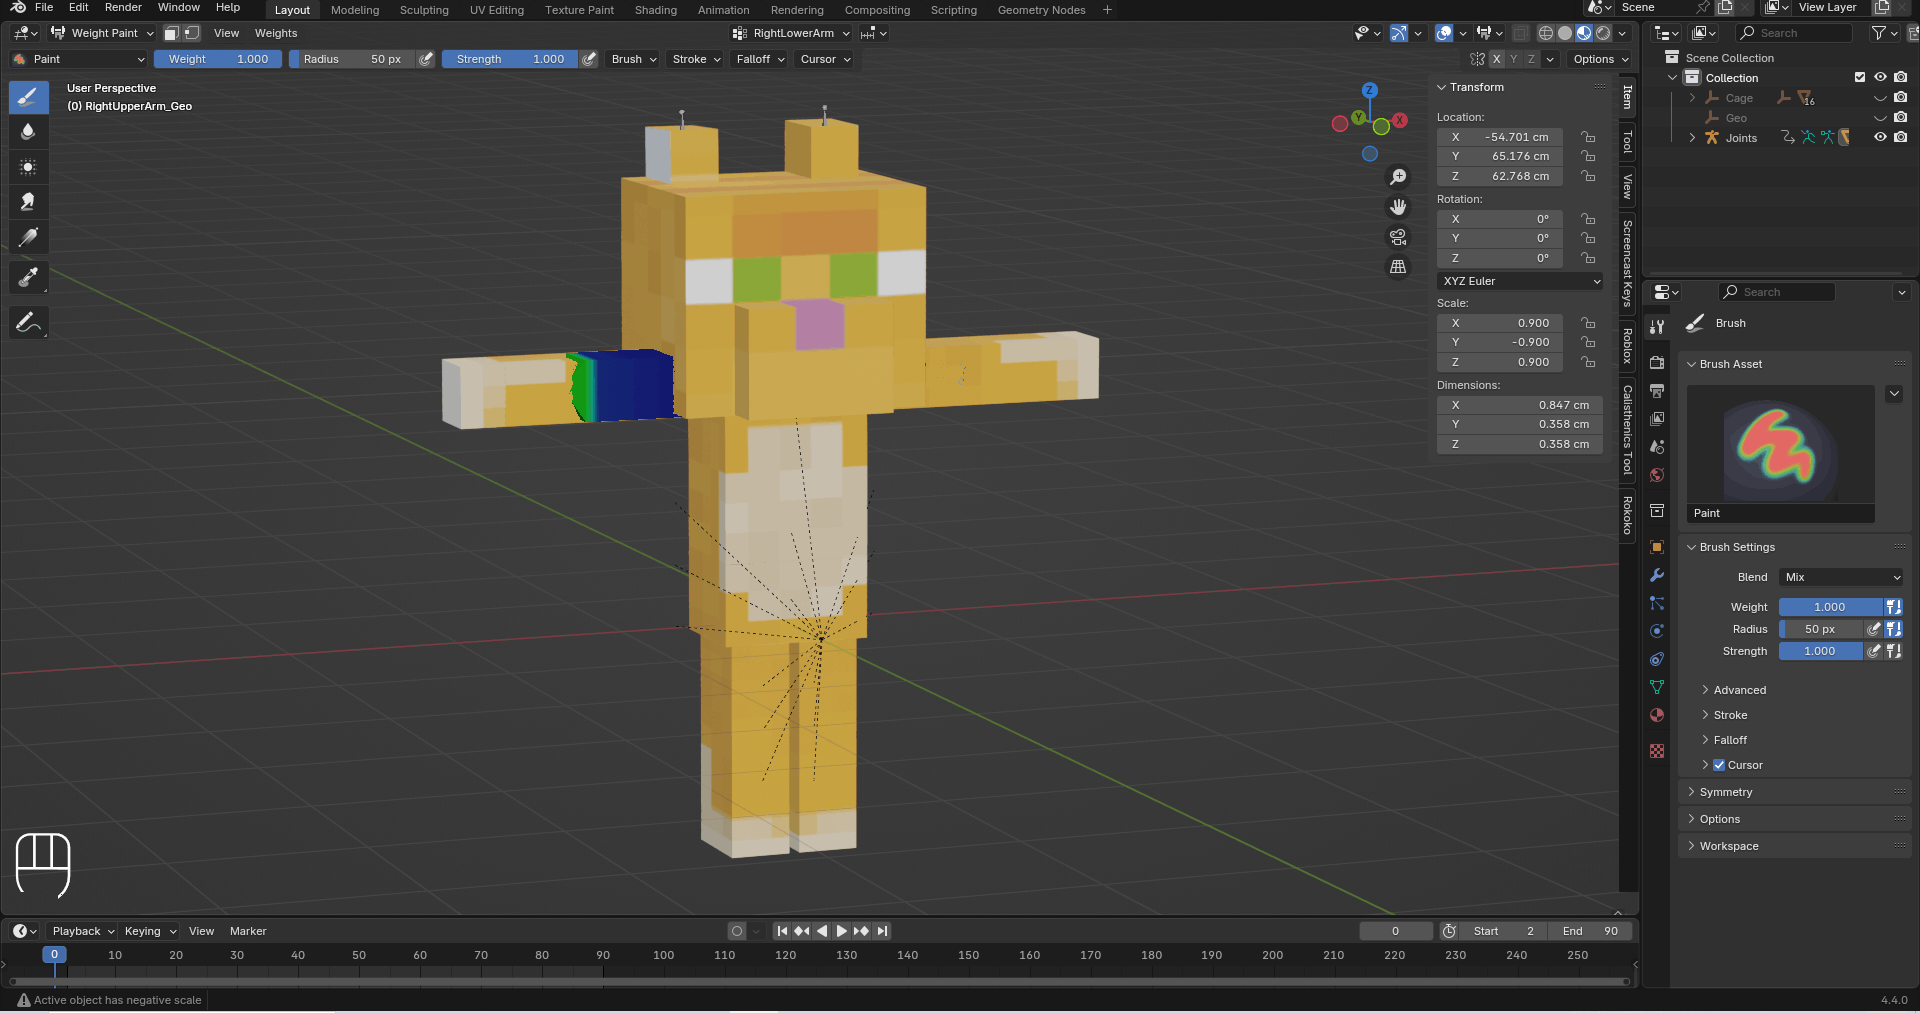Toggle camera view in viewport
The width and height of the screenshot is (1920, 1013).
click(1398, 237)
